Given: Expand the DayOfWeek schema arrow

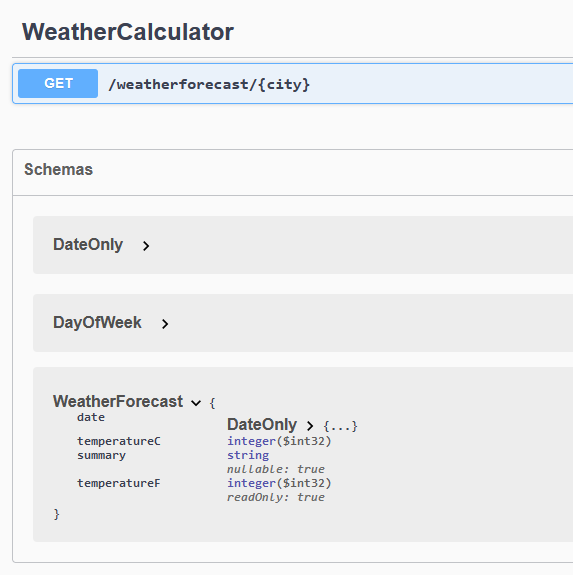Looking at the screenshot, I should (165, 324).
